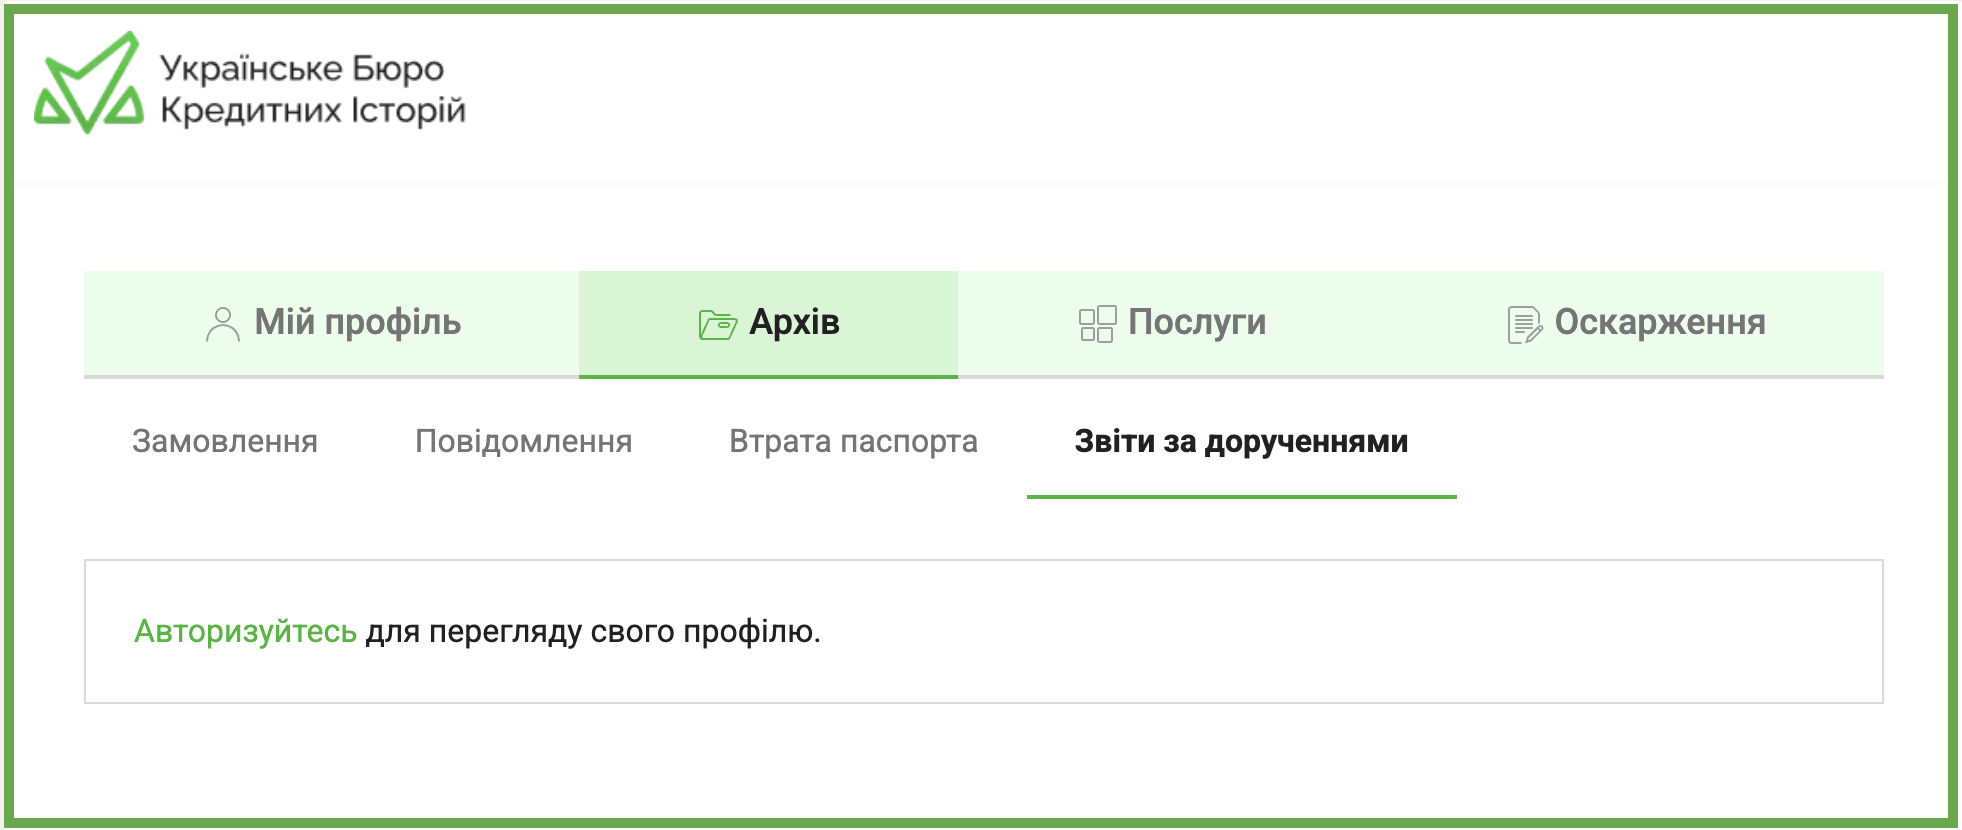Click the person icon beside Мій профіль
The width and height of the screenshot is (1962, 830).
tap(222, 324)
